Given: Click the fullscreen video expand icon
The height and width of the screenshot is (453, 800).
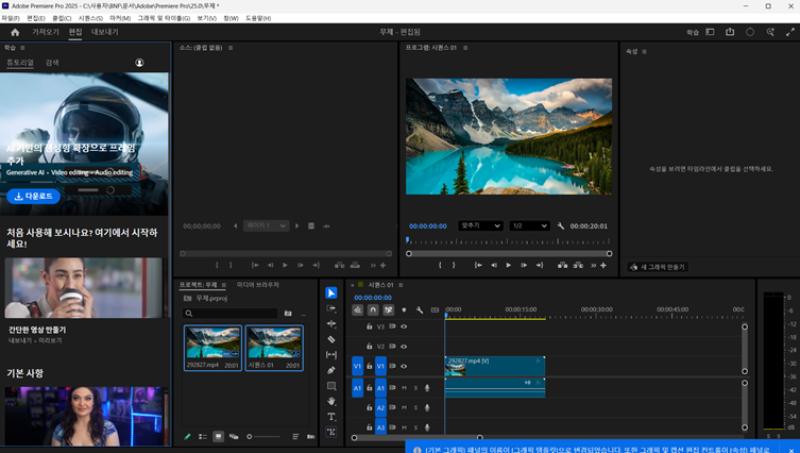Looking at the screenshot, I should [x=790, y=32].
